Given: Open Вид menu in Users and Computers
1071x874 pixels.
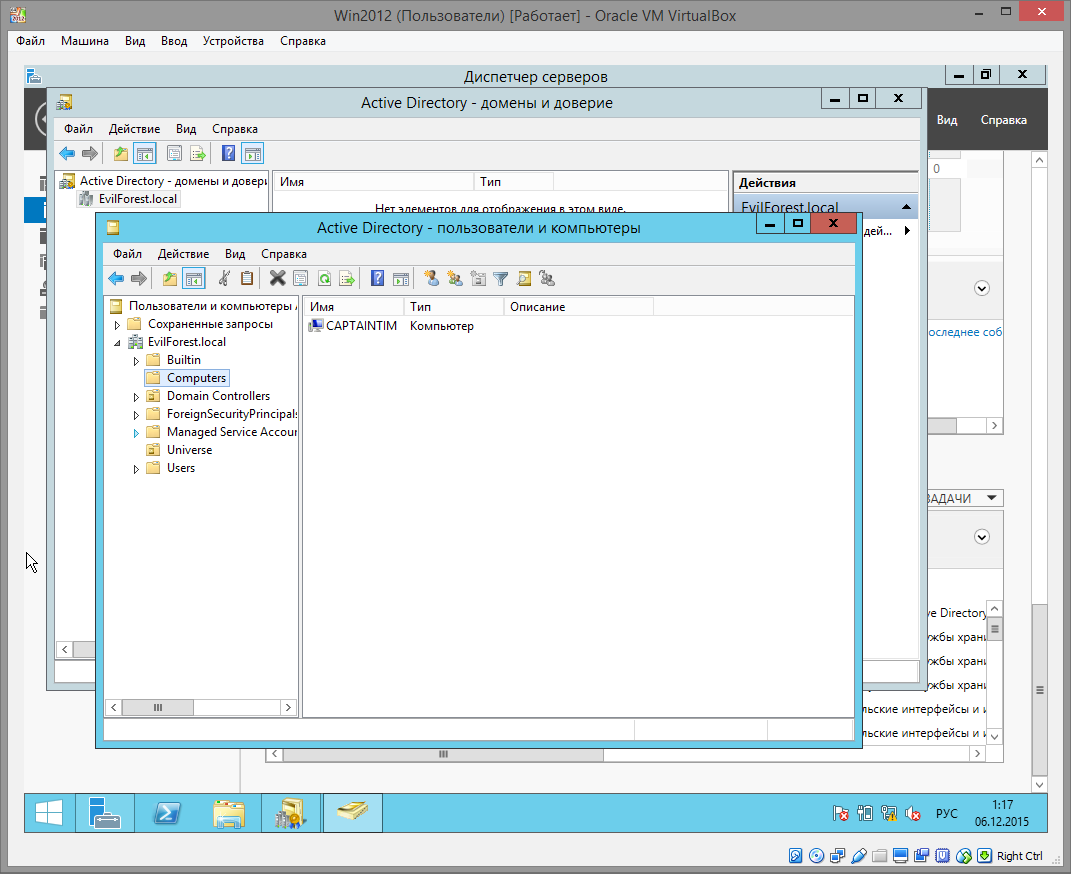Looking at the screenshot, I should coord(235,254).
